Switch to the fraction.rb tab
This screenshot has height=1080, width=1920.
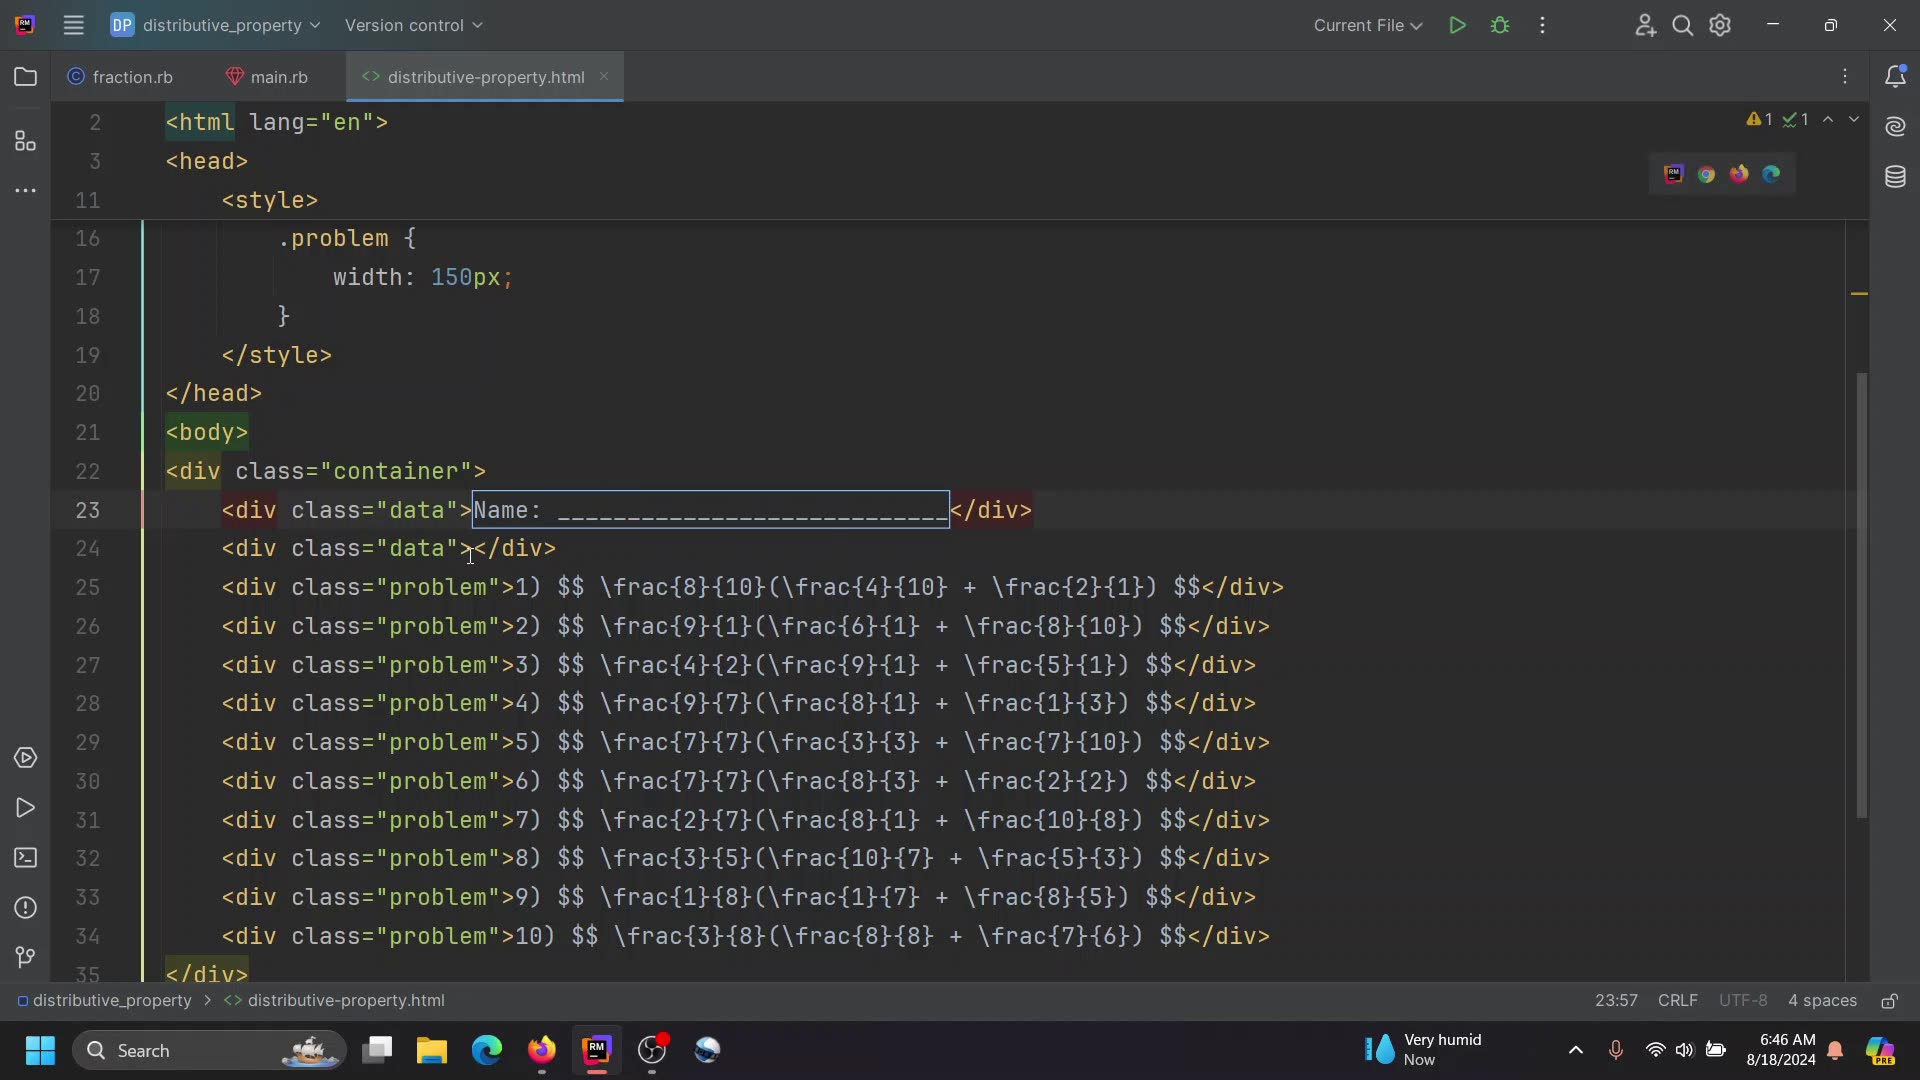[x=121, y=77]
